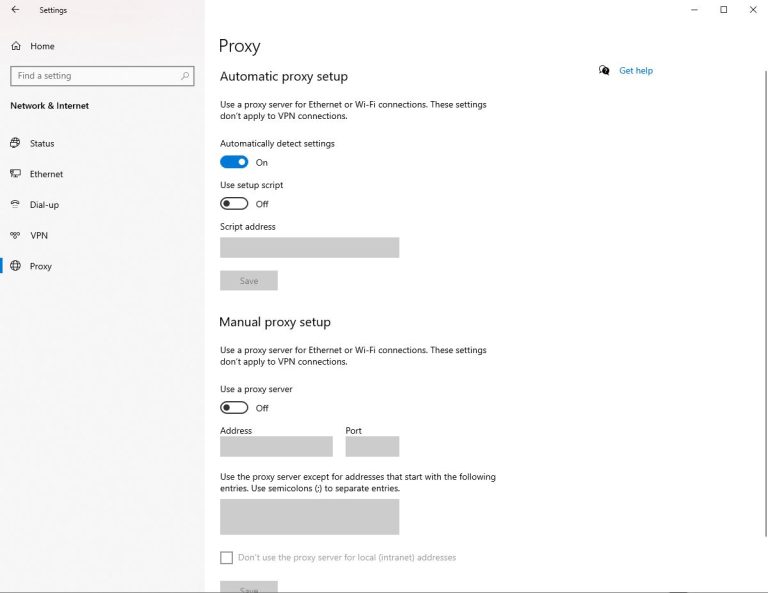768x593 pixels.
Task: Maximize the Settings window
Action: coord(723,10)
